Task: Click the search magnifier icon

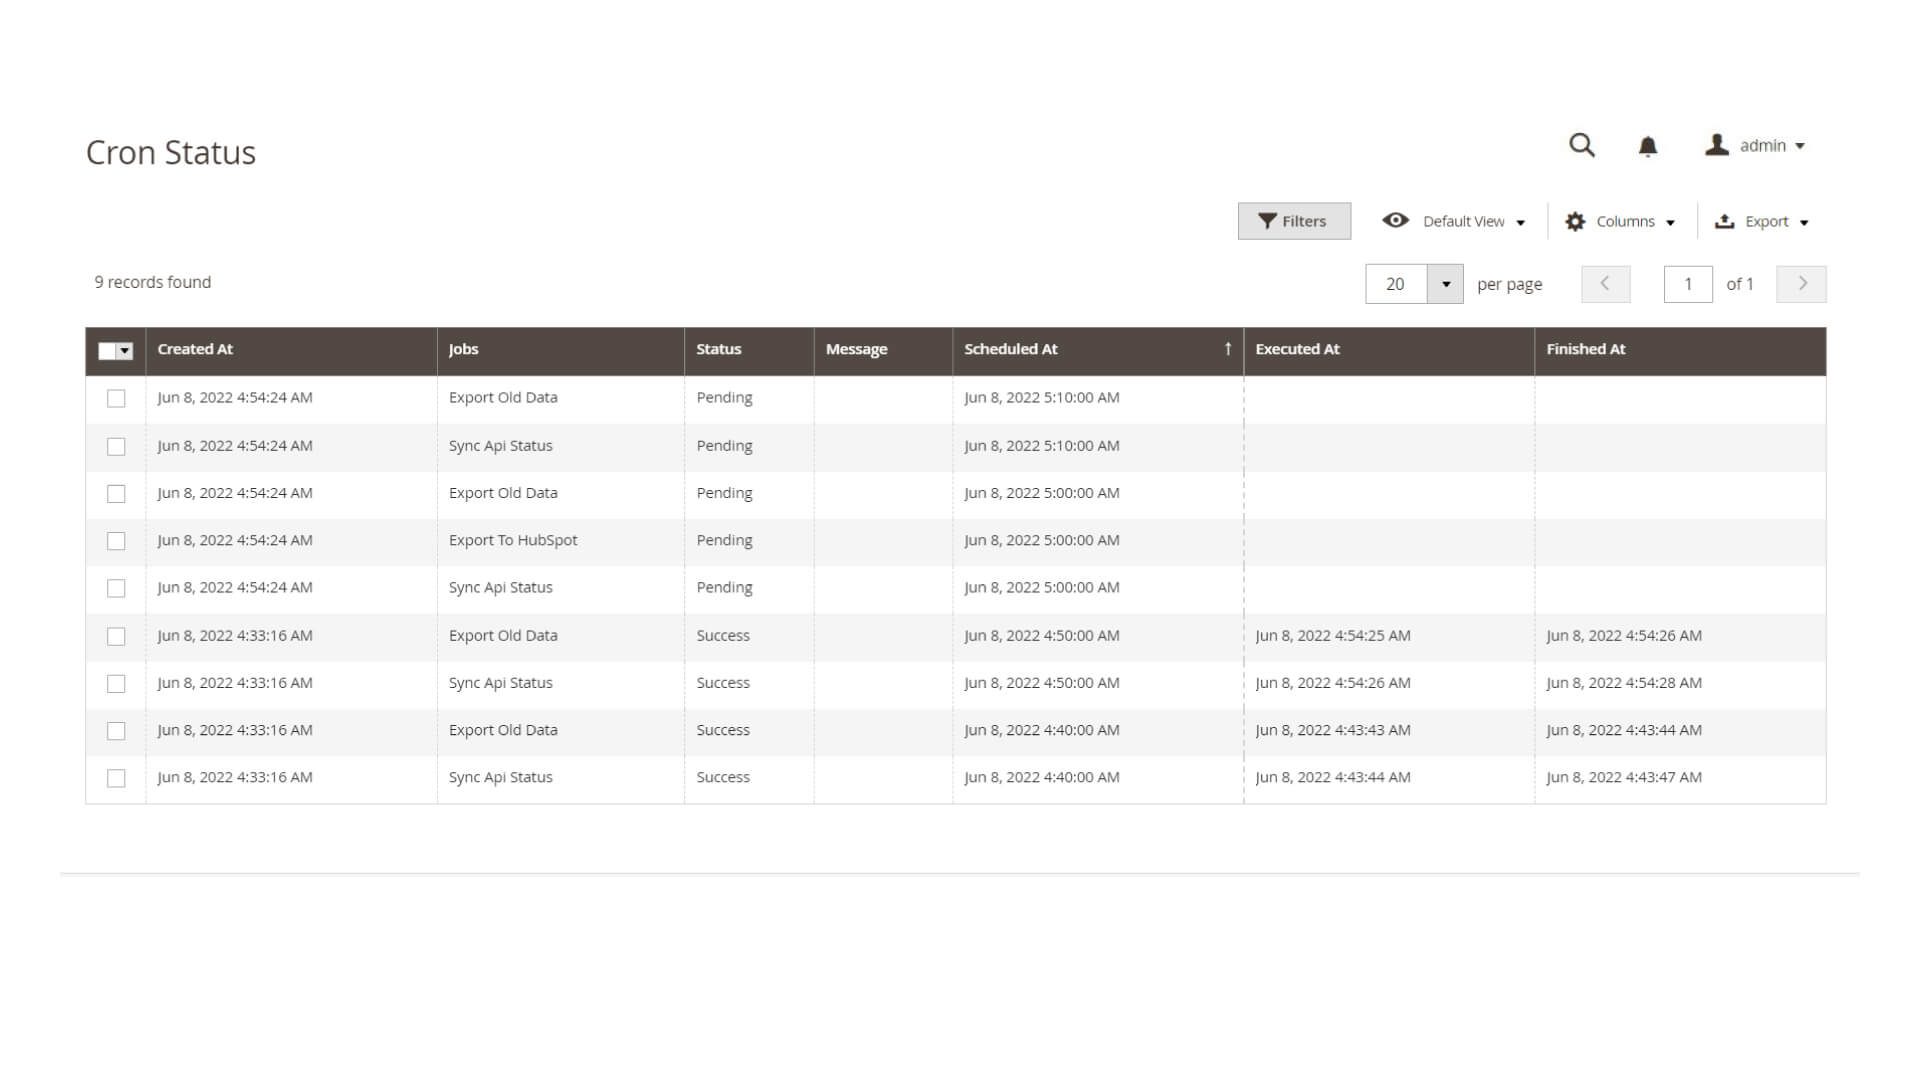Action: [x=1581, y=146]
